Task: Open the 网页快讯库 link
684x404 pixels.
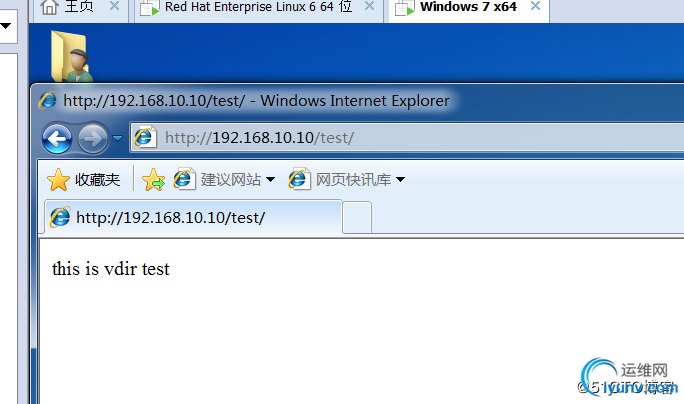Action: [340, 180]
